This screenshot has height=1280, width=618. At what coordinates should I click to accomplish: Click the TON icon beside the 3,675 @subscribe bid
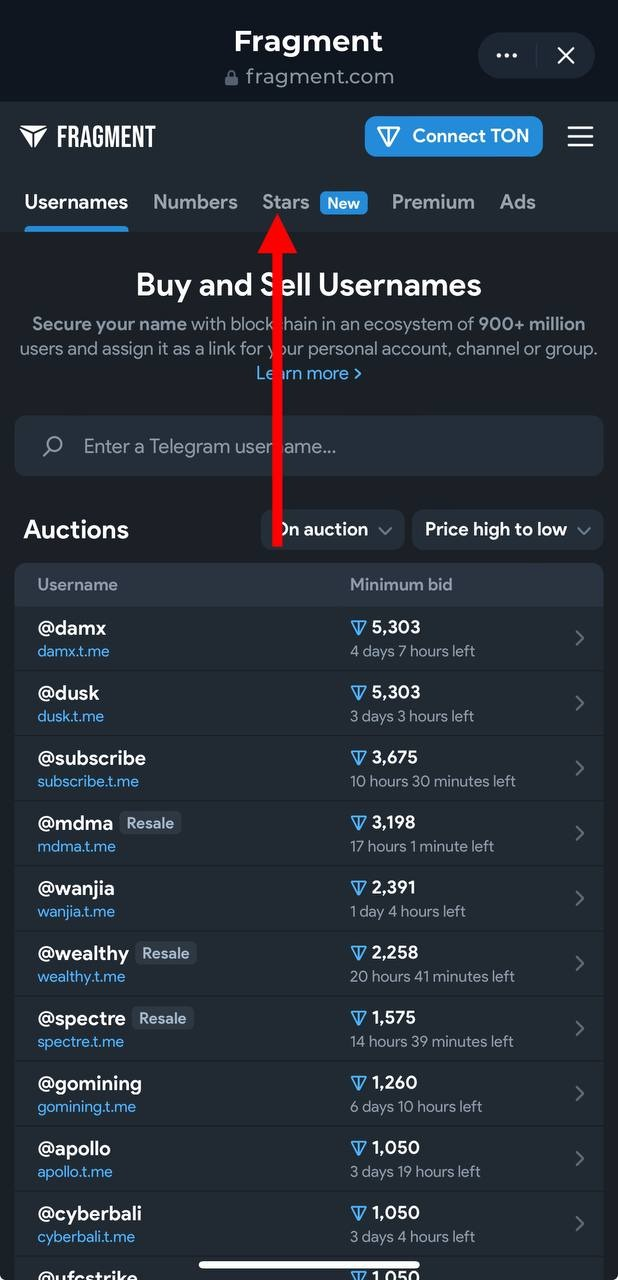[x=359, y=758]
